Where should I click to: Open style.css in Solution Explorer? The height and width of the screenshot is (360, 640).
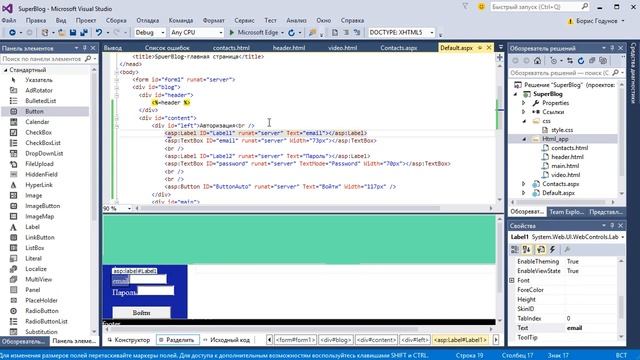pos(562,130)
